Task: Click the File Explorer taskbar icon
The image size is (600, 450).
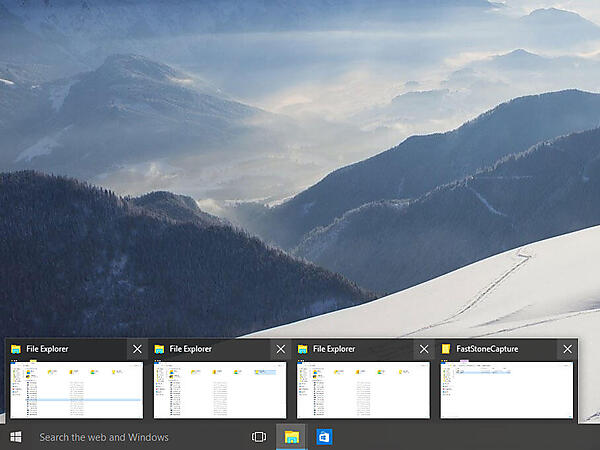Action: pos(292,437)
